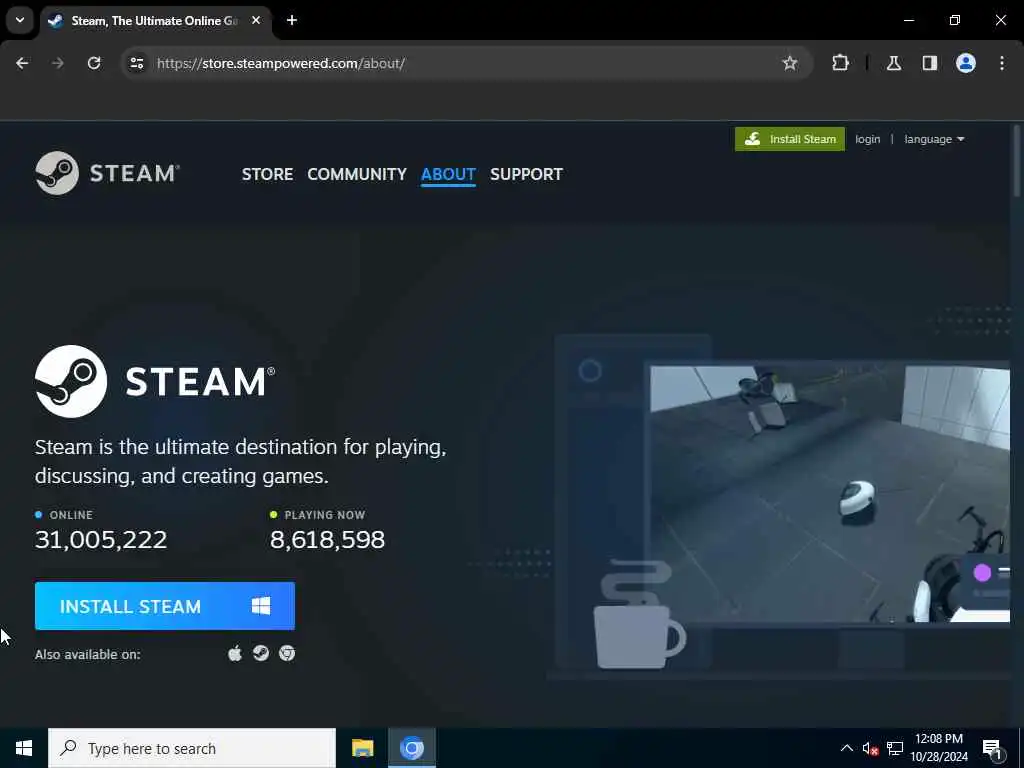1024x768 pixels.
Task: Go forward with the browser arrow
Action: coord(57,63)
